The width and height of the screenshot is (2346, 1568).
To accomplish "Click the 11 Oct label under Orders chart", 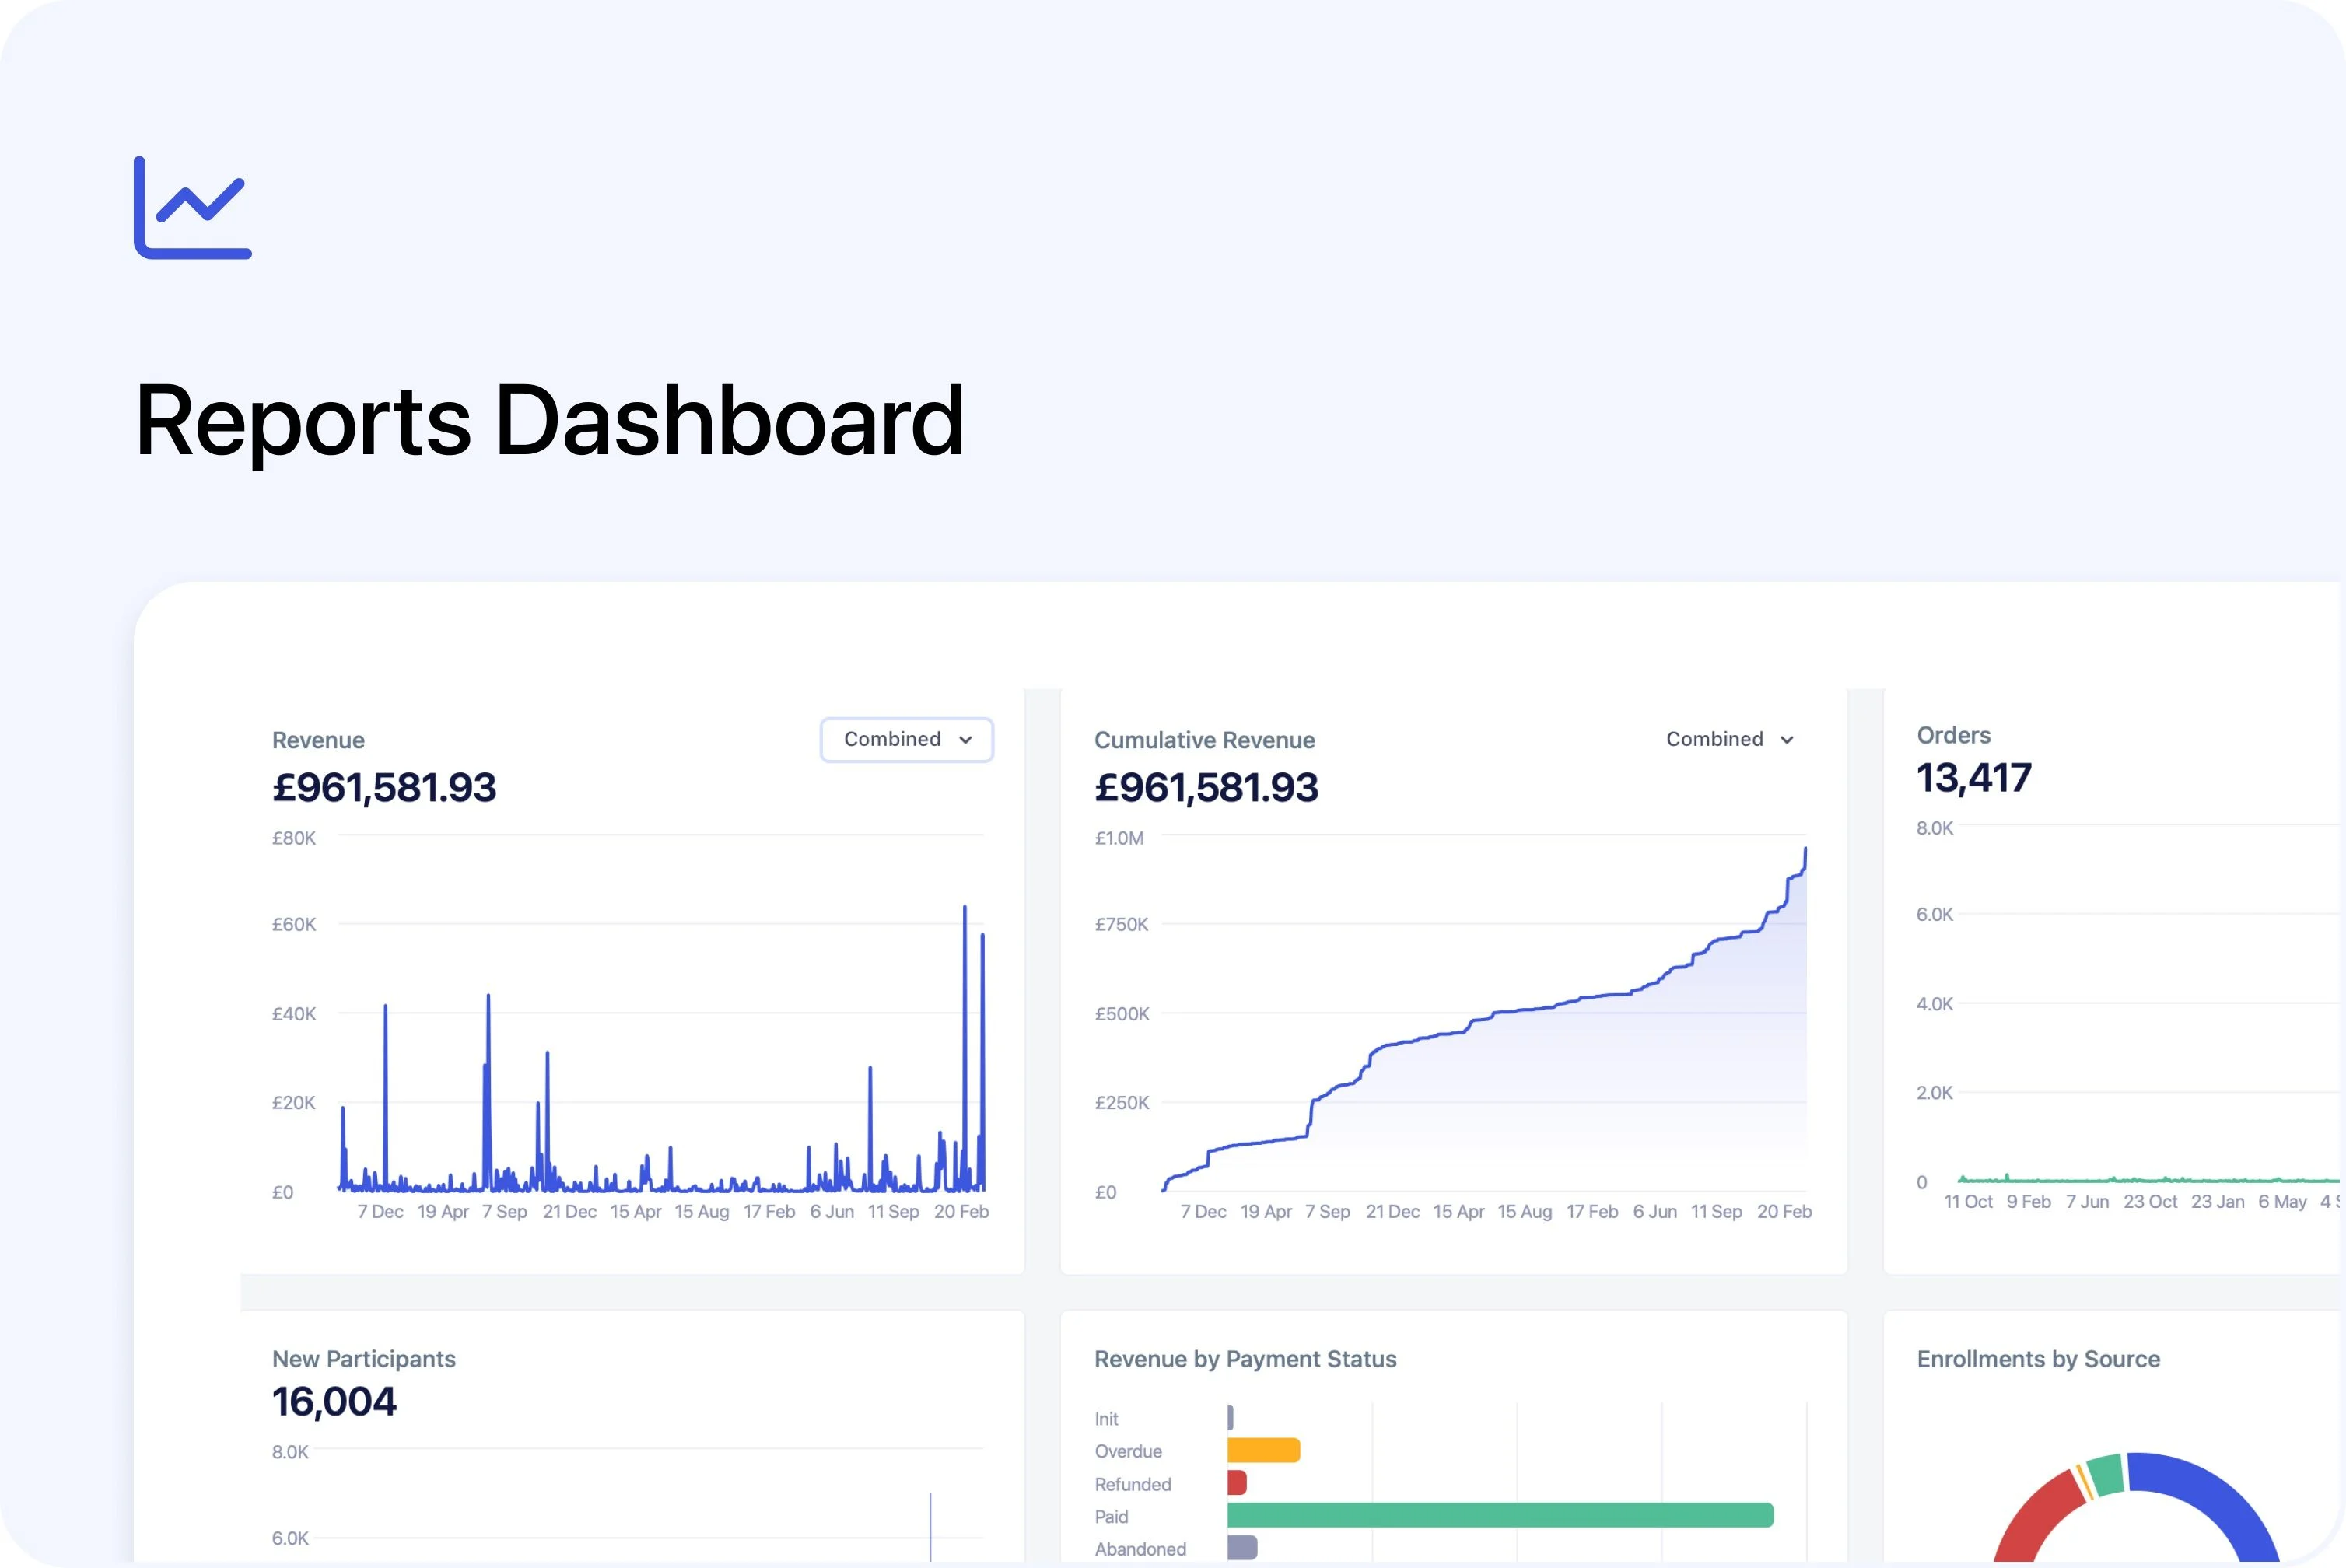I will pyautogui.click(x=1968, y=1201).
